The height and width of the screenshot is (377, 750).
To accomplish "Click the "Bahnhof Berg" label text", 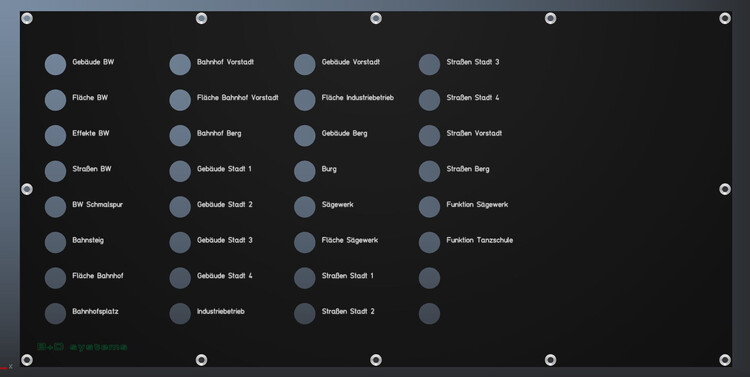I will point(219,133).
